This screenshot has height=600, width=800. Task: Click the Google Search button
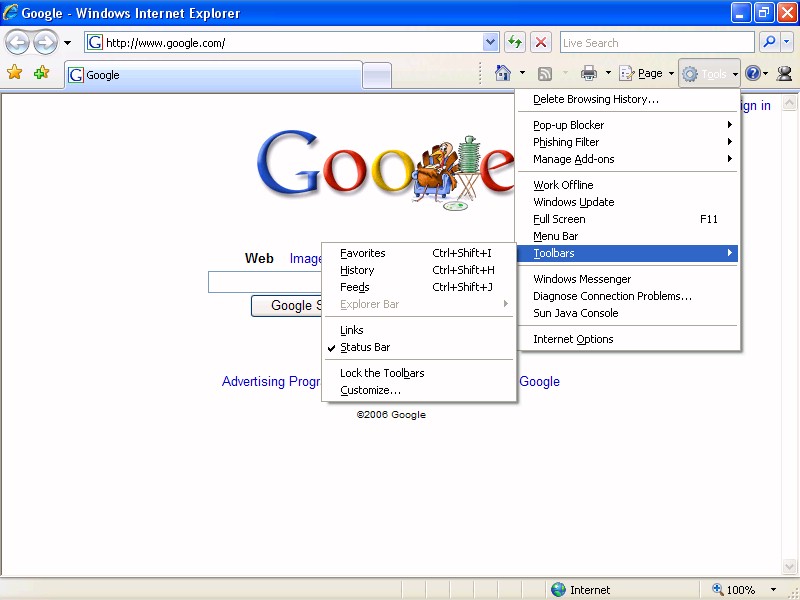[x=287, y=306]
